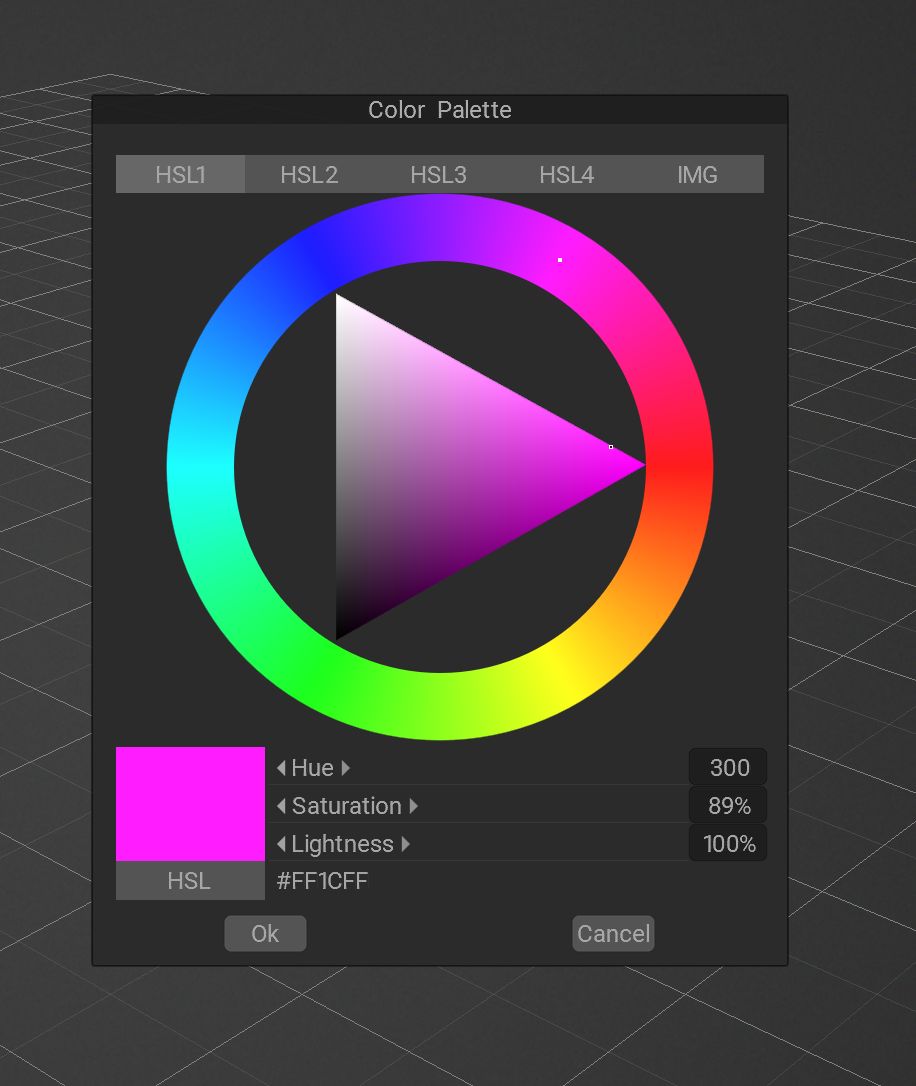
Task: Decrease Hue with the left arrow
Action: pyautogui.click(x=281, y=768)
